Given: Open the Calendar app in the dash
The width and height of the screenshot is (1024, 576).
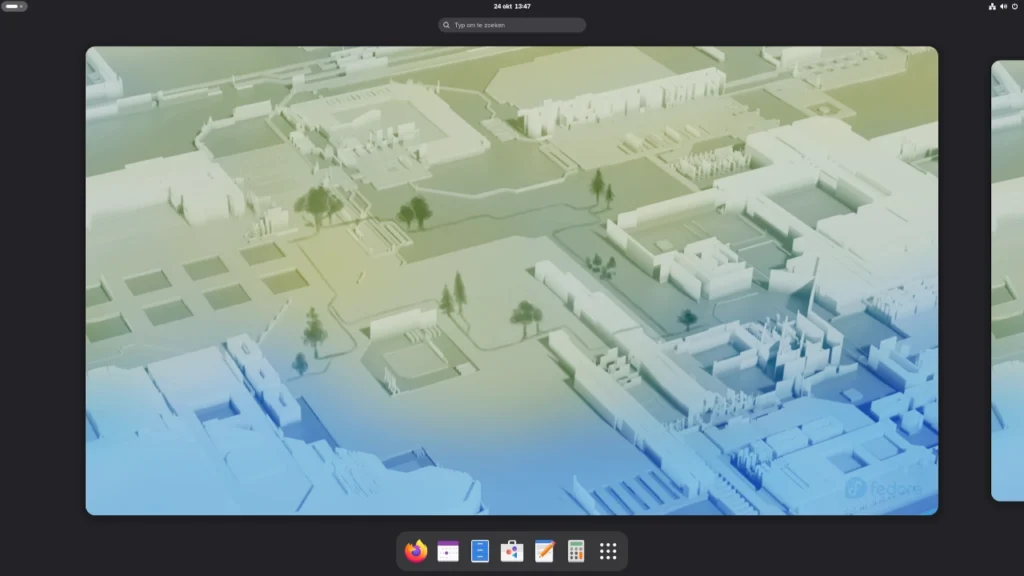Looking at the screenshot, I should tap(448, 551).
